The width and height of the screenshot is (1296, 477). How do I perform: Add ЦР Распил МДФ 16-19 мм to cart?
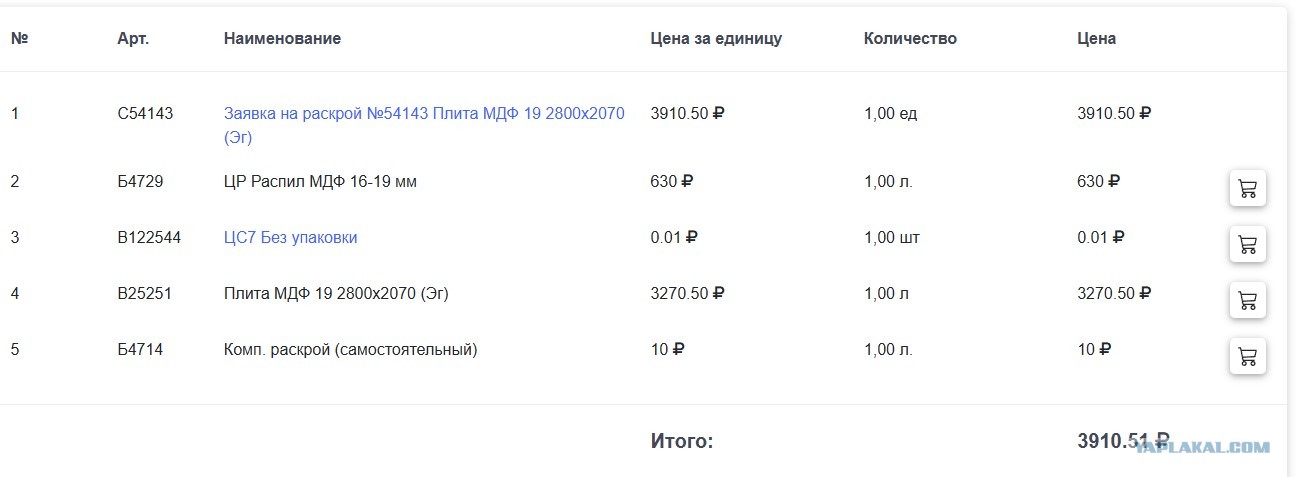(1247, 188)
